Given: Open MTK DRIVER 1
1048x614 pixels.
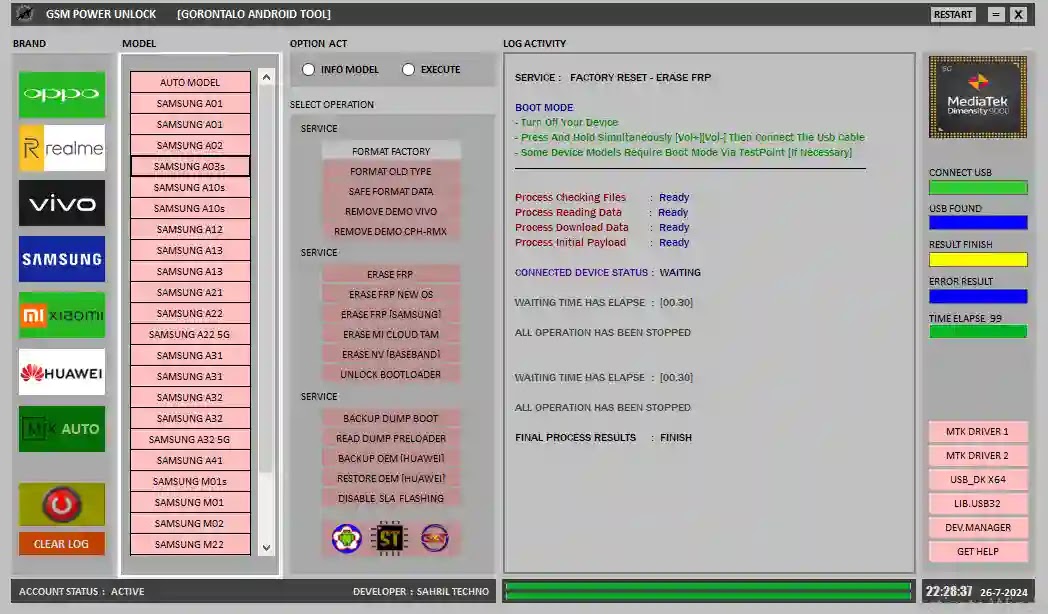Looking at the screenshot, I should pos(977,432).
